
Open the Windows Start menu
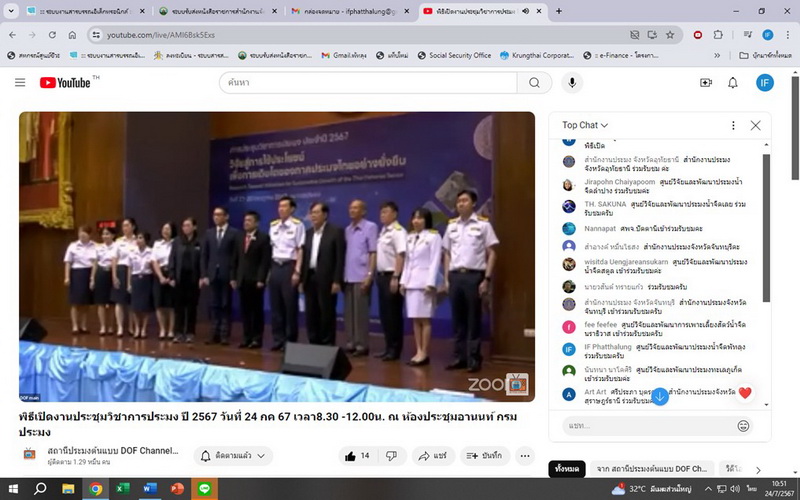coord(13,489)
